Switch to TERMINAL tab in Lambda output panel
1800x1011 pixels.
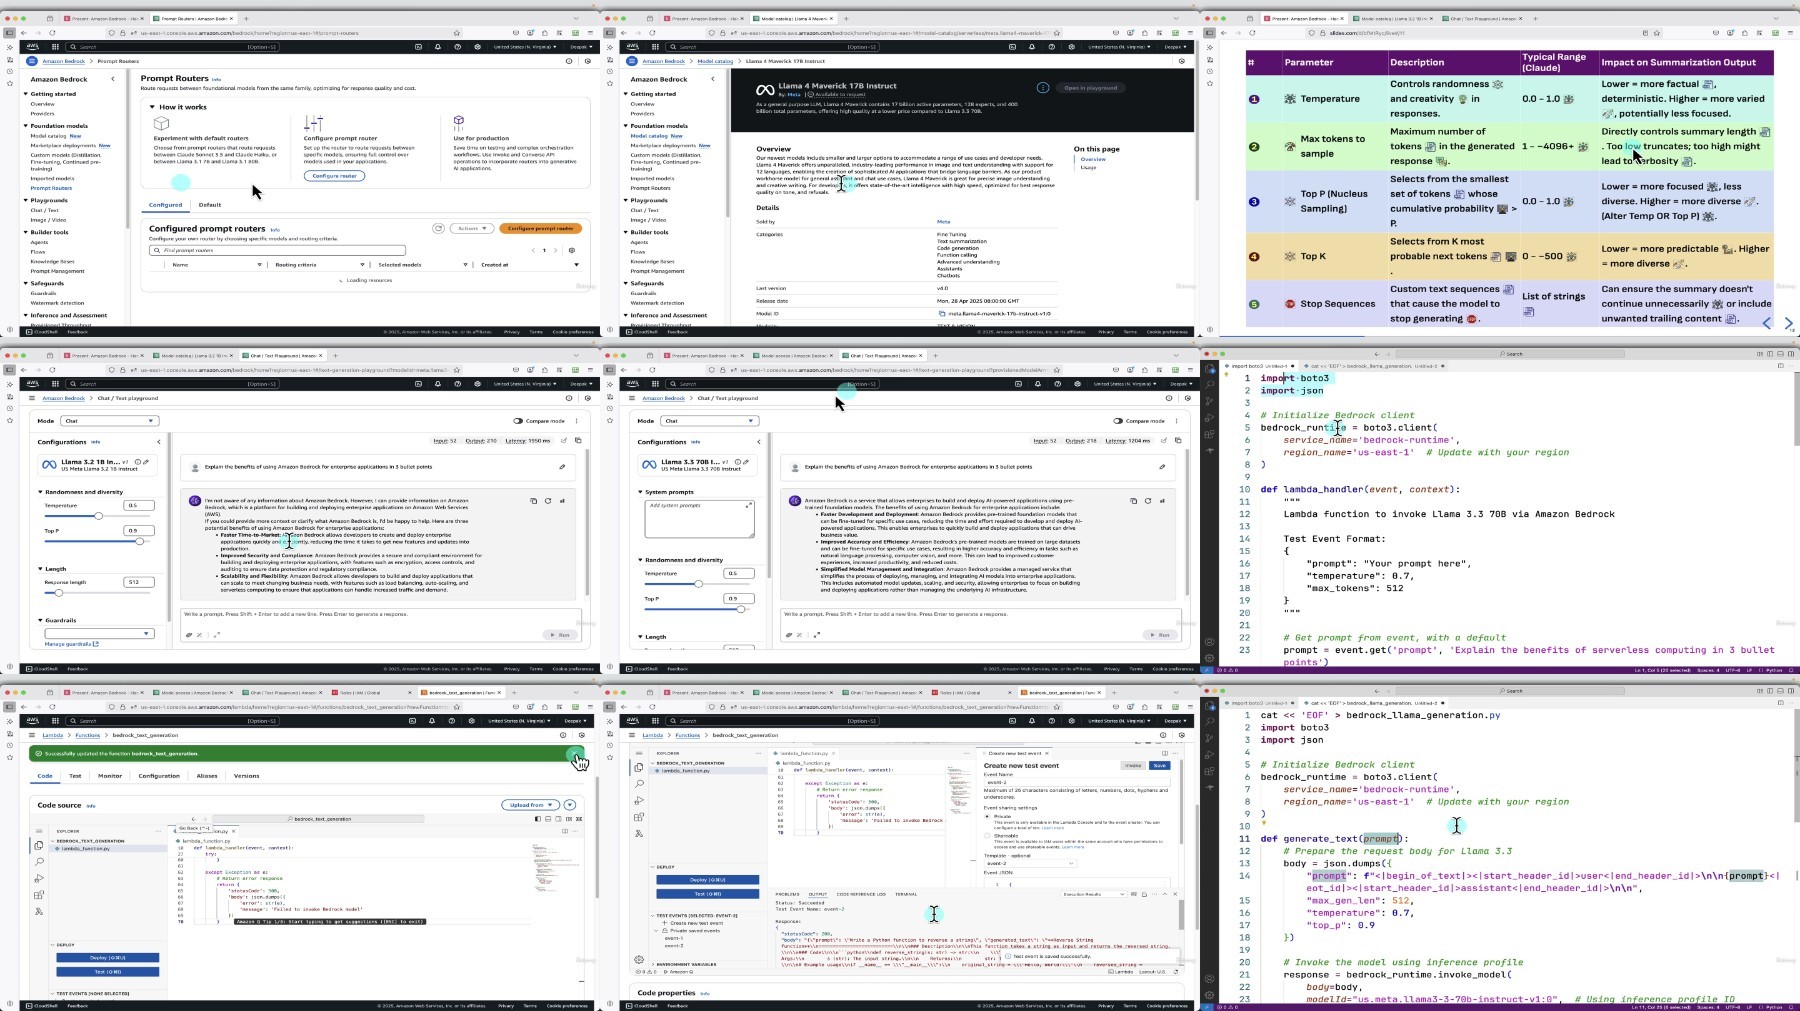point(906,894)
